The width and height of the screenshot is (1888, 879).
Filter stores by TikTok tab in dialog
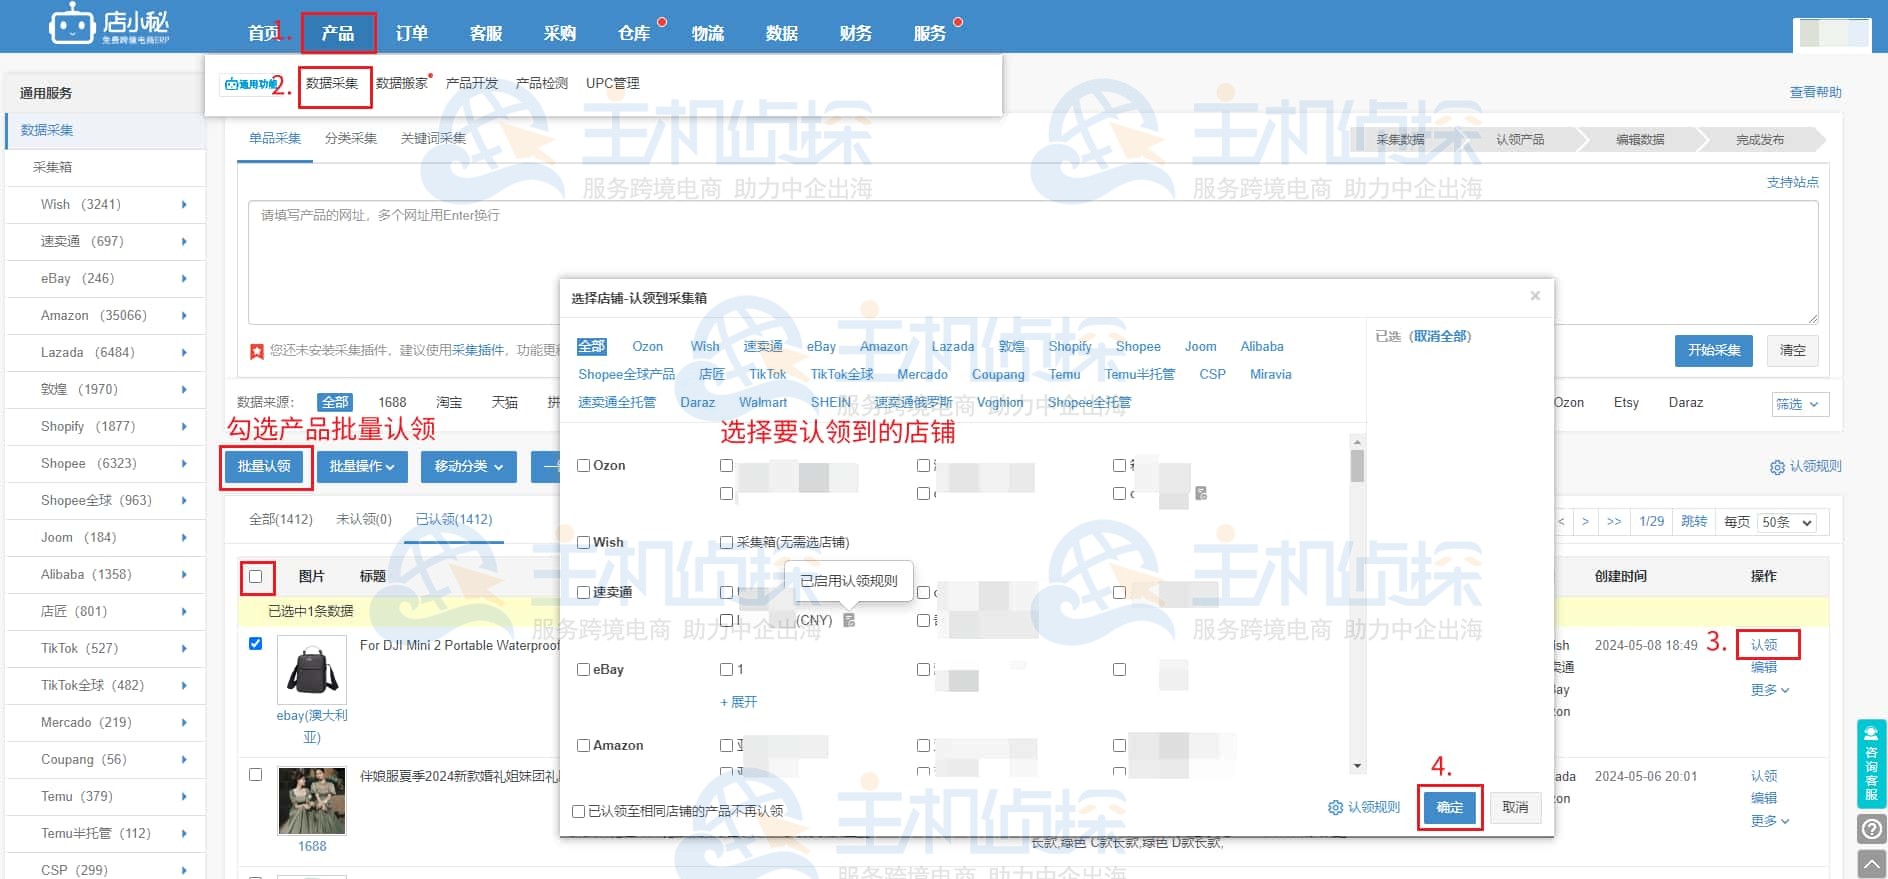(767, 374)
